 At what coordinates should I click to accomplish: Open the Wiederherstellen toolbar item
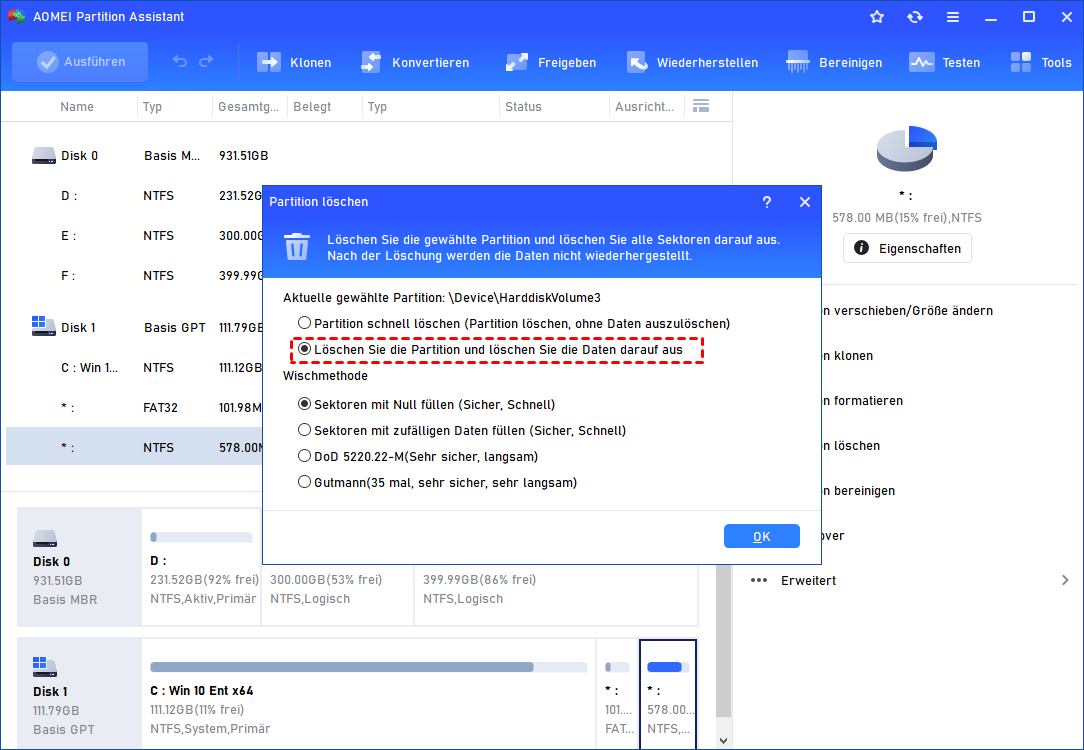(692, 62)
